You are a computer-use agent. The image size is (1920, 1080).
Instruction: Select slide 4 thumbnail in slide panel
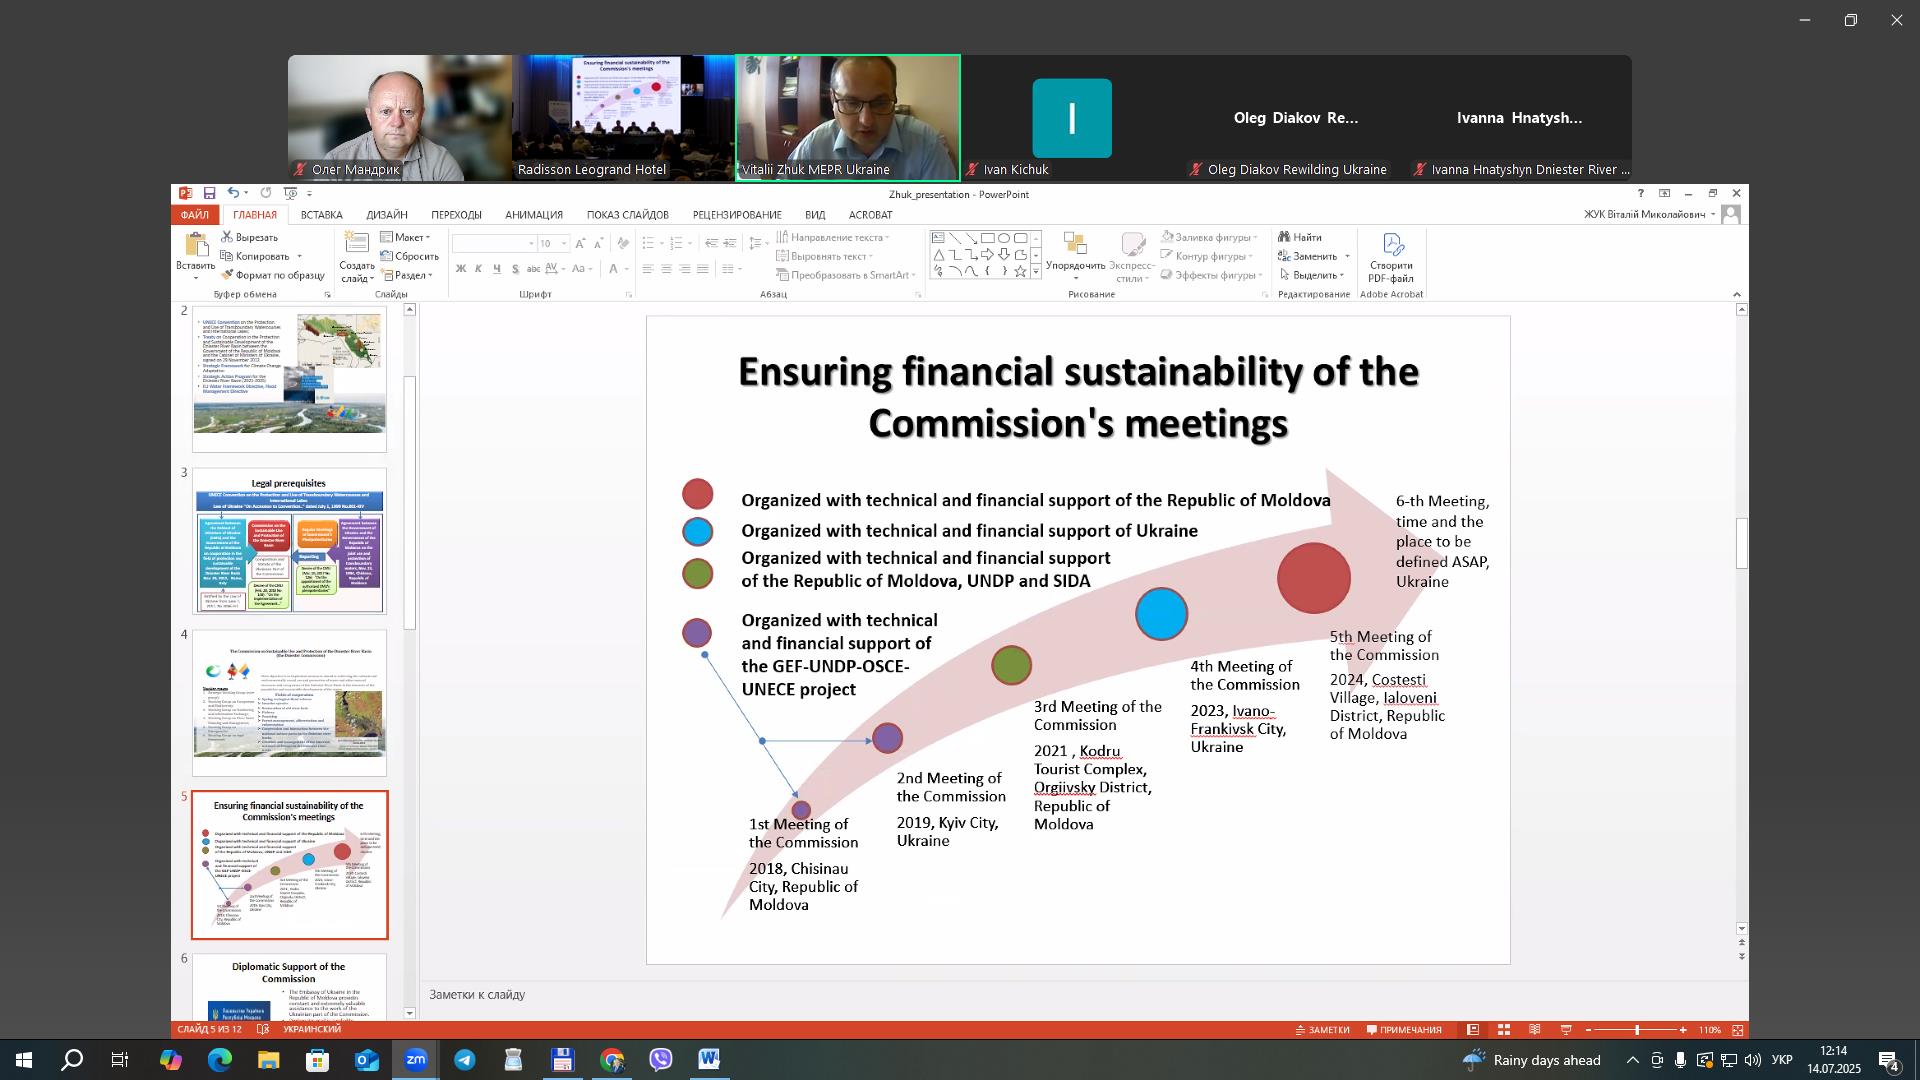[289, 702]
